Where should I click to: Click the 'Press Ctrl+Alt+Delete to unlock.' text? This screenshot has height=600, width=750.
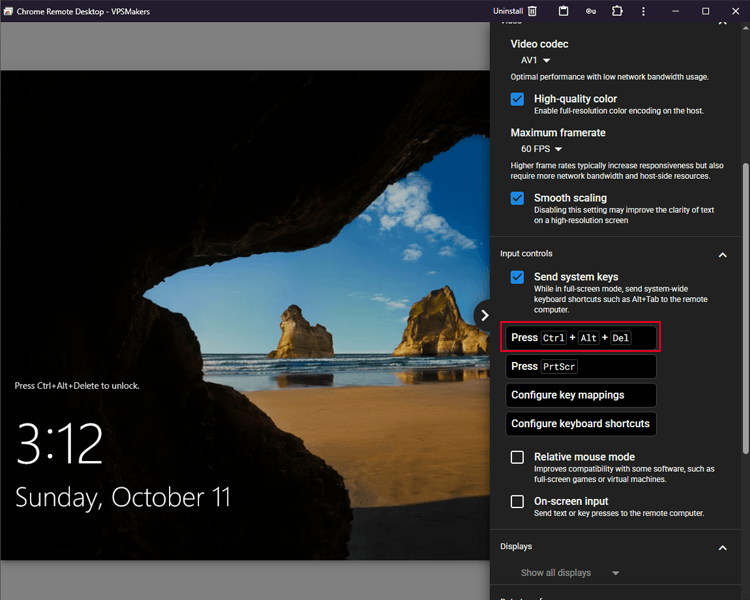[x=77, y=386]
